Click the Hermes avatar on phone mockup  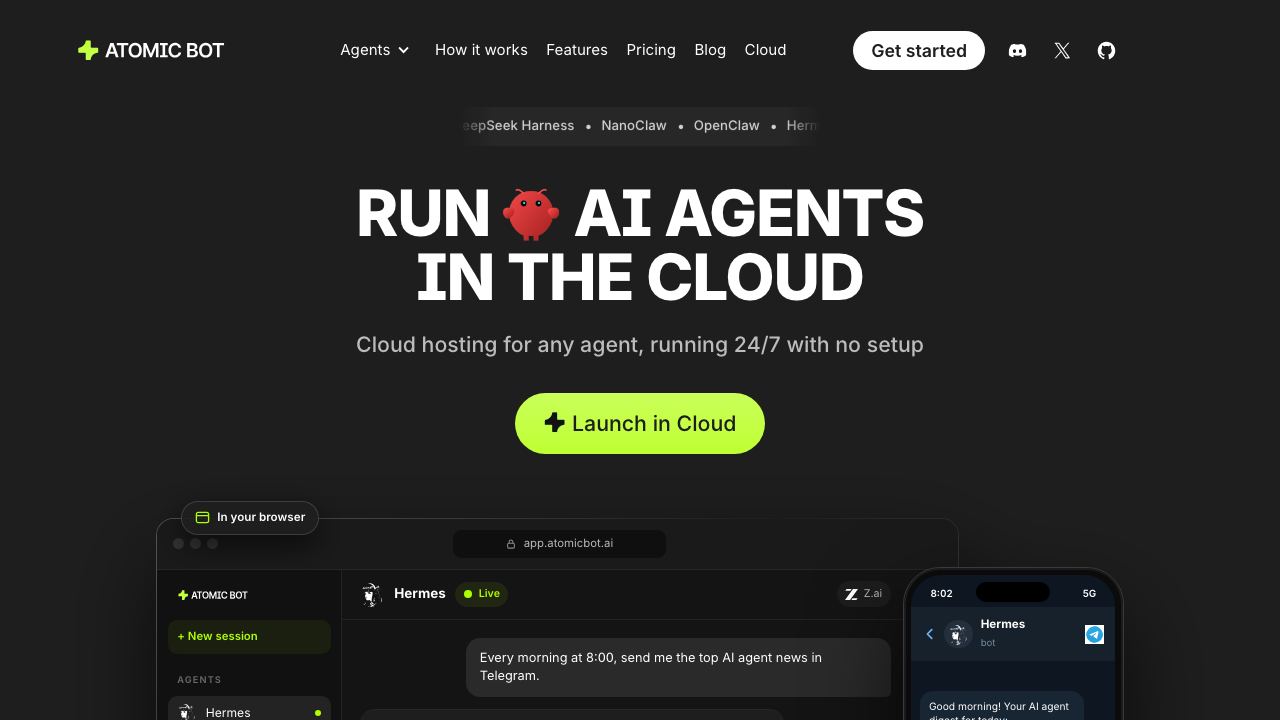click(x=958, y=634)
